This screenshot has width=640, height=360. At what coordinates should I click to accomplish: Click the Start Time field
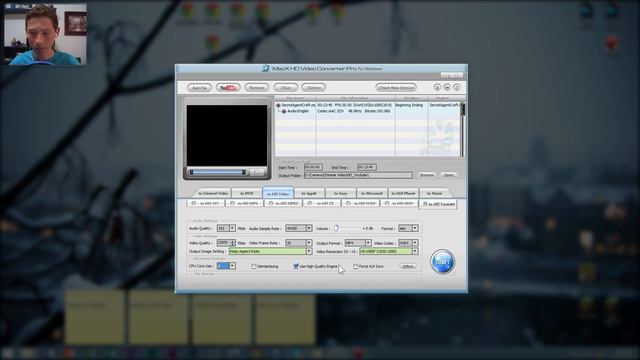click(313, 167)
